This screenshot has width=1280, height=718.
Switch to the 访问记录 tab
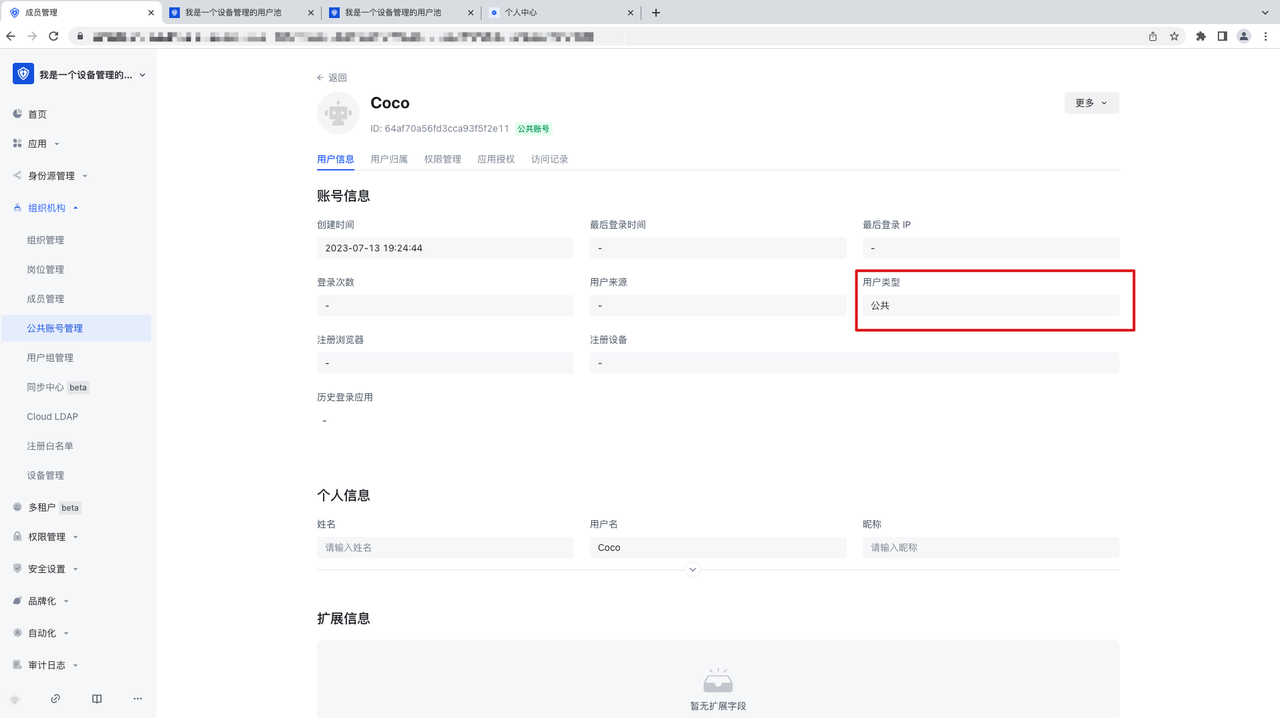(549, 159)
